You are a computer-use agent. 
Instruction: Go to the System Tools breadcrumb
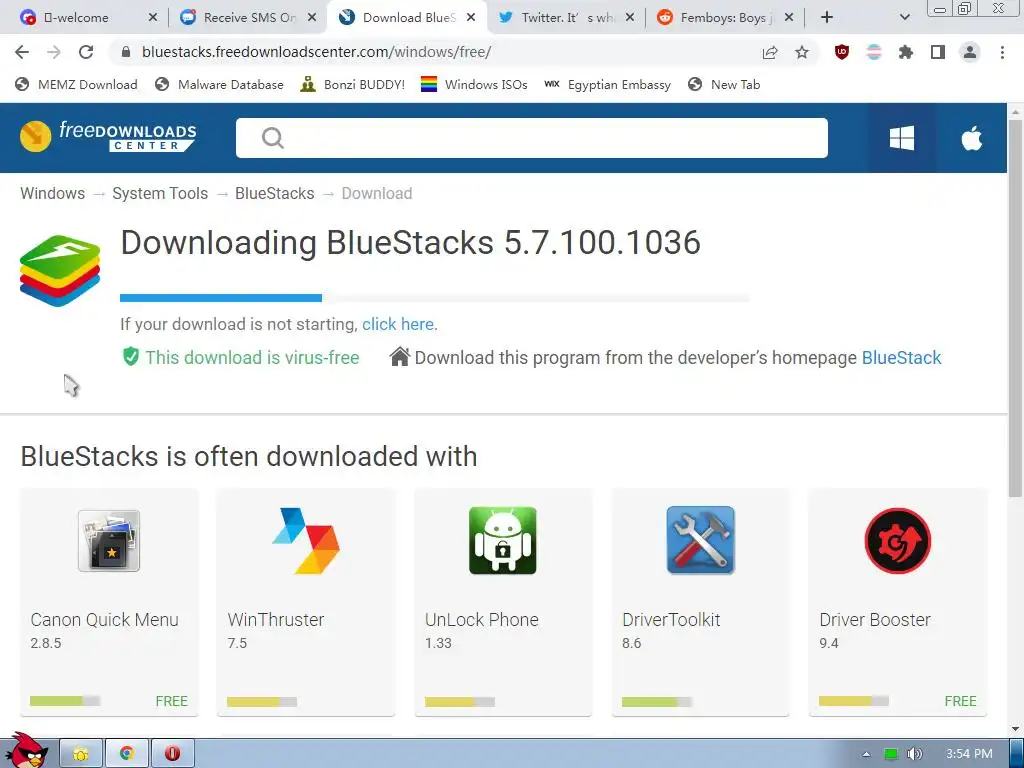tap(160, 194)
